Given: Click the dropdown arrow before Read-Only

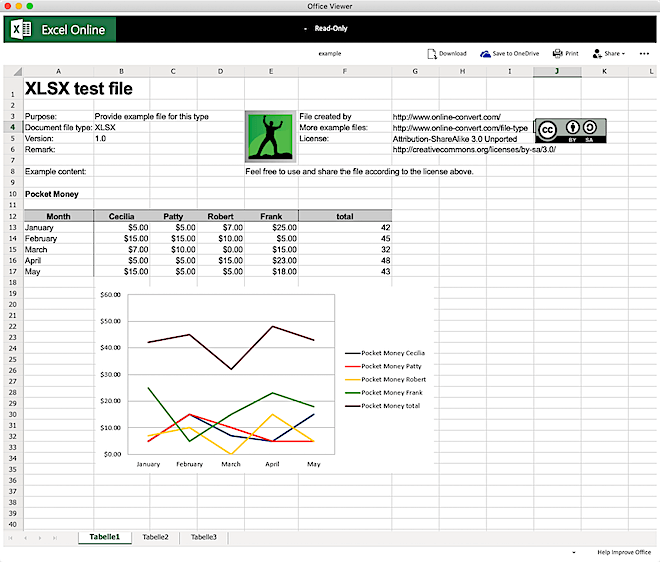Looking at the screenshot, I should pos(305,29).
